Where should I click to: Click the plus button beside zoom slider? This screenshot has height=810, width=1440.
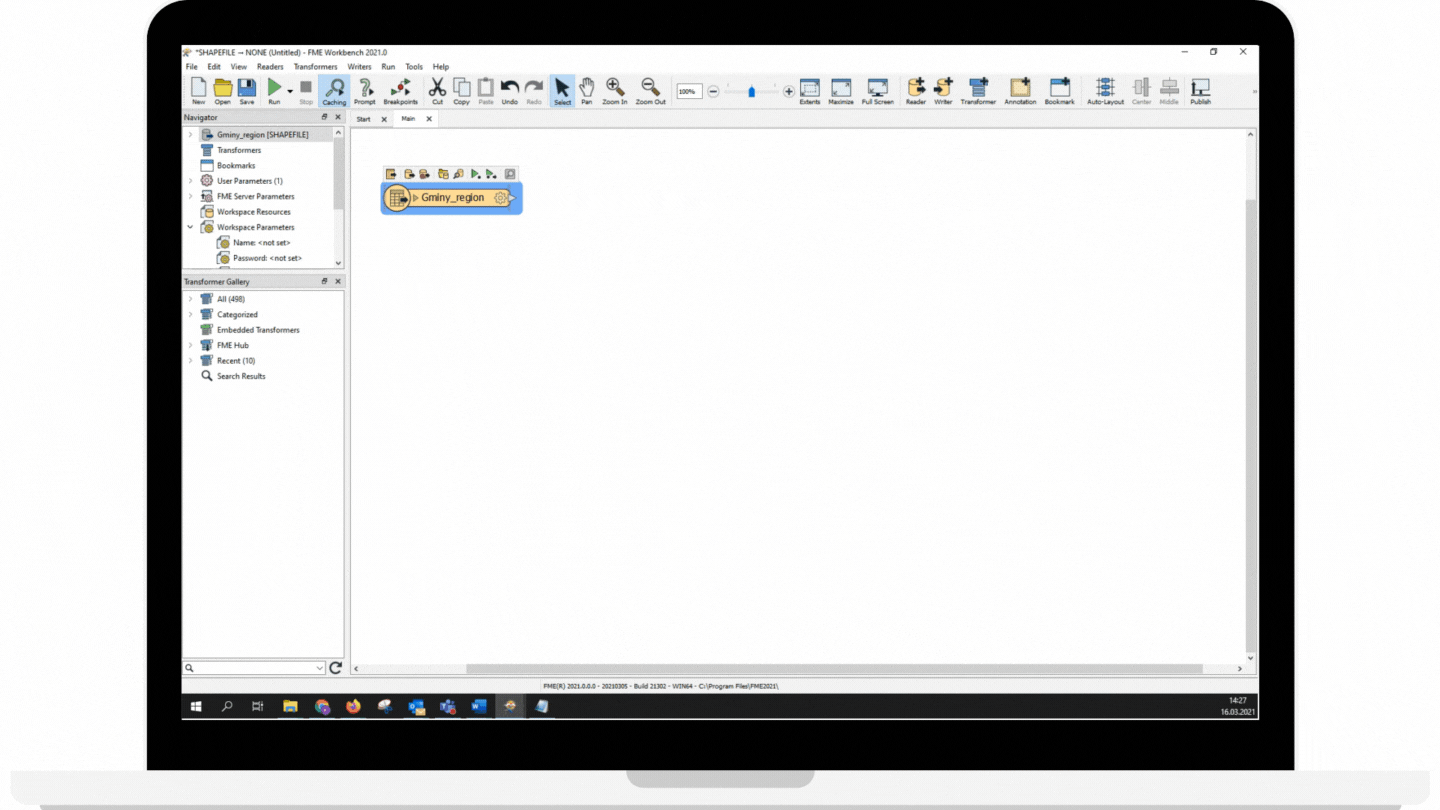(788, 91)
